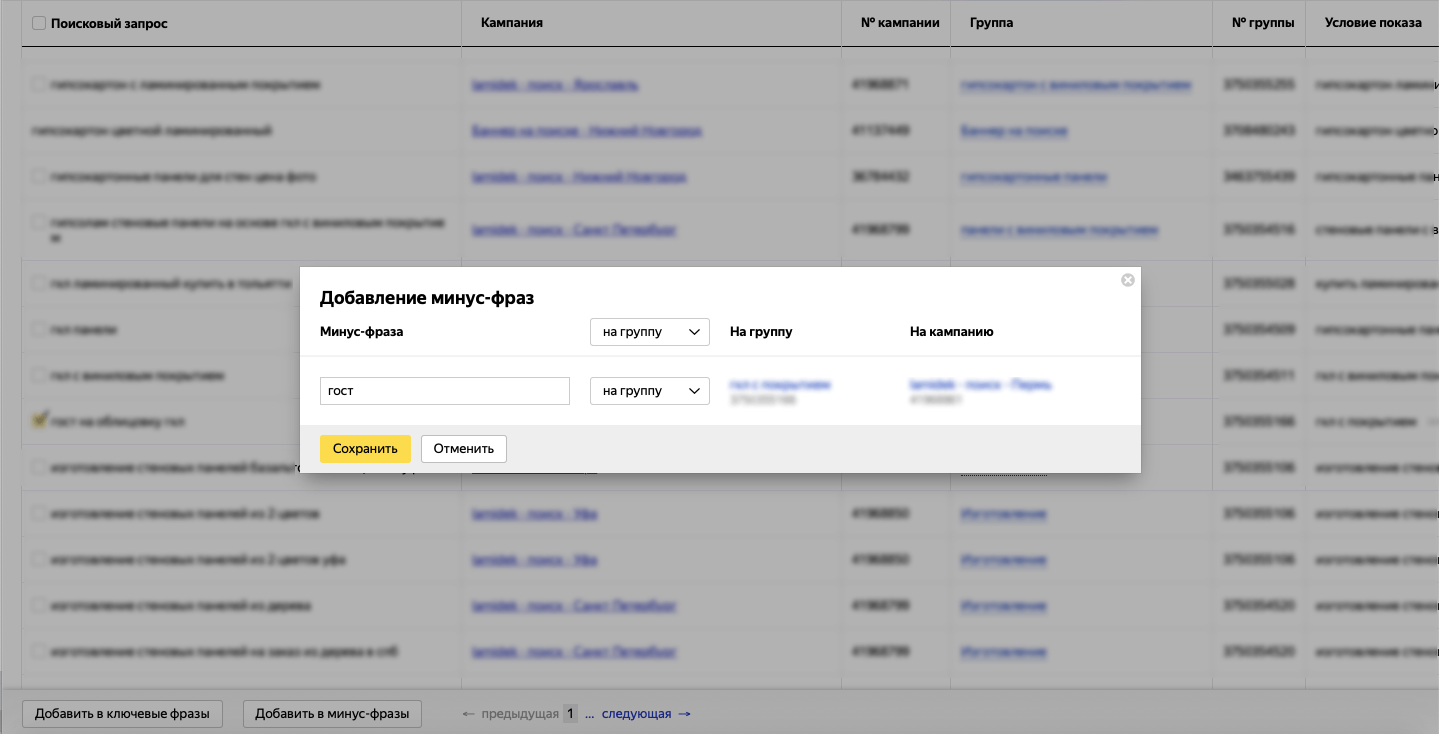Viewport: 1439px width, 734px height.
Task: Click the Кампания column header
Action: (511, 23)
